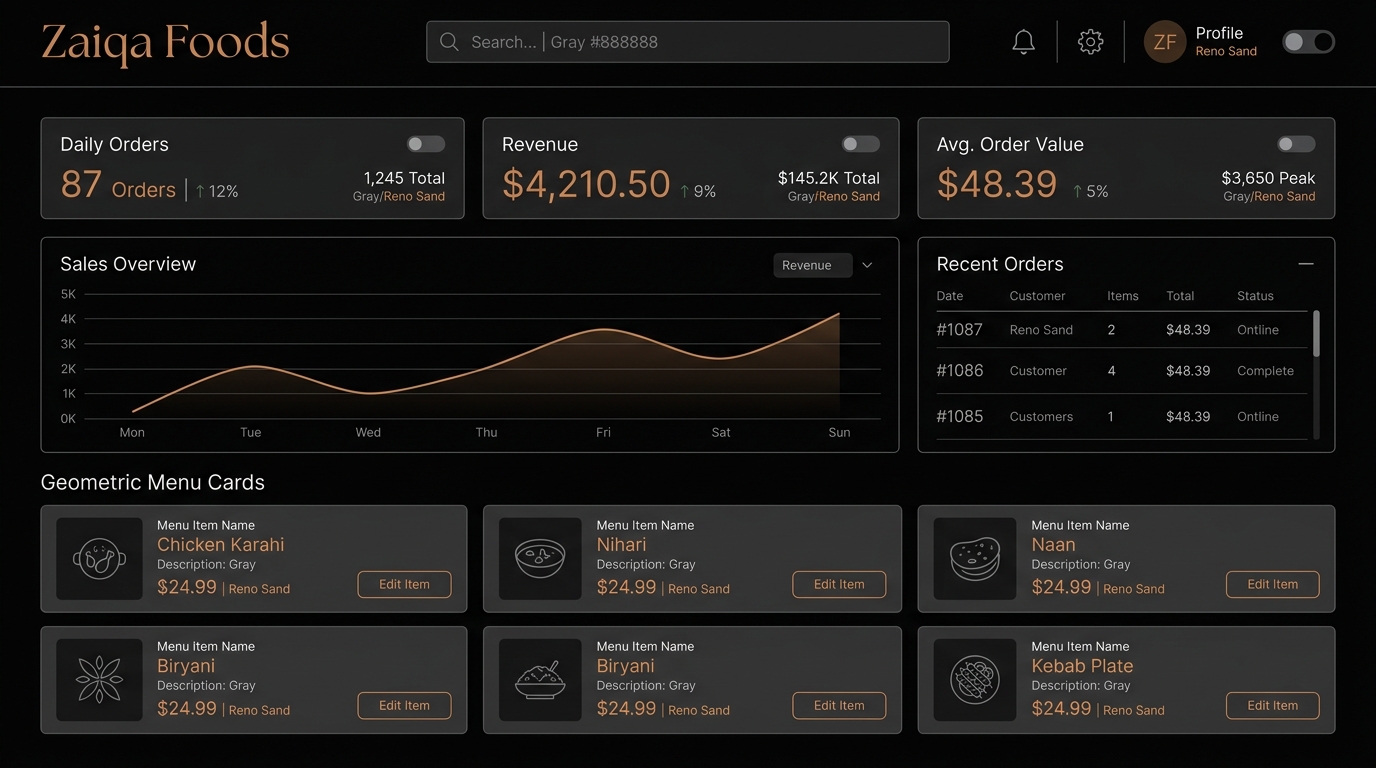1376x768 pixels.
Task: Click Edit Item on rice-bowl Biryani card
Action: coord(839,705)
